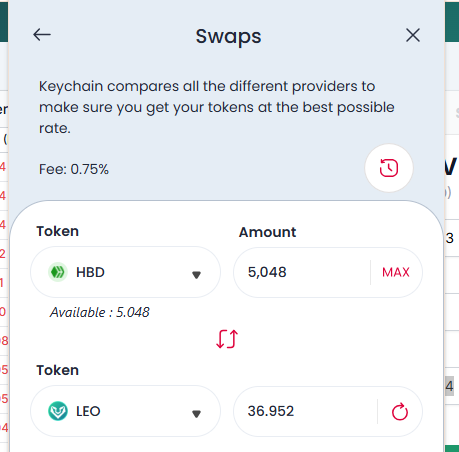Image resolution: width=459 pixels, height=452 pixels.
Task: Open the swap history clock icon
Action: (x=389, y=168)
